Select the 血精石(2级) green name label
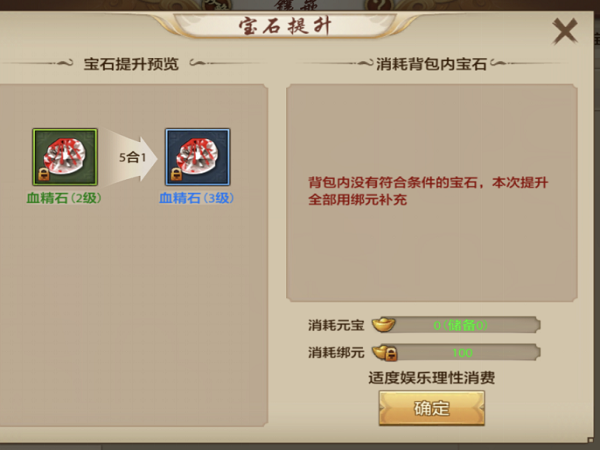The image size is (600, 450). [x=64, y=198]
